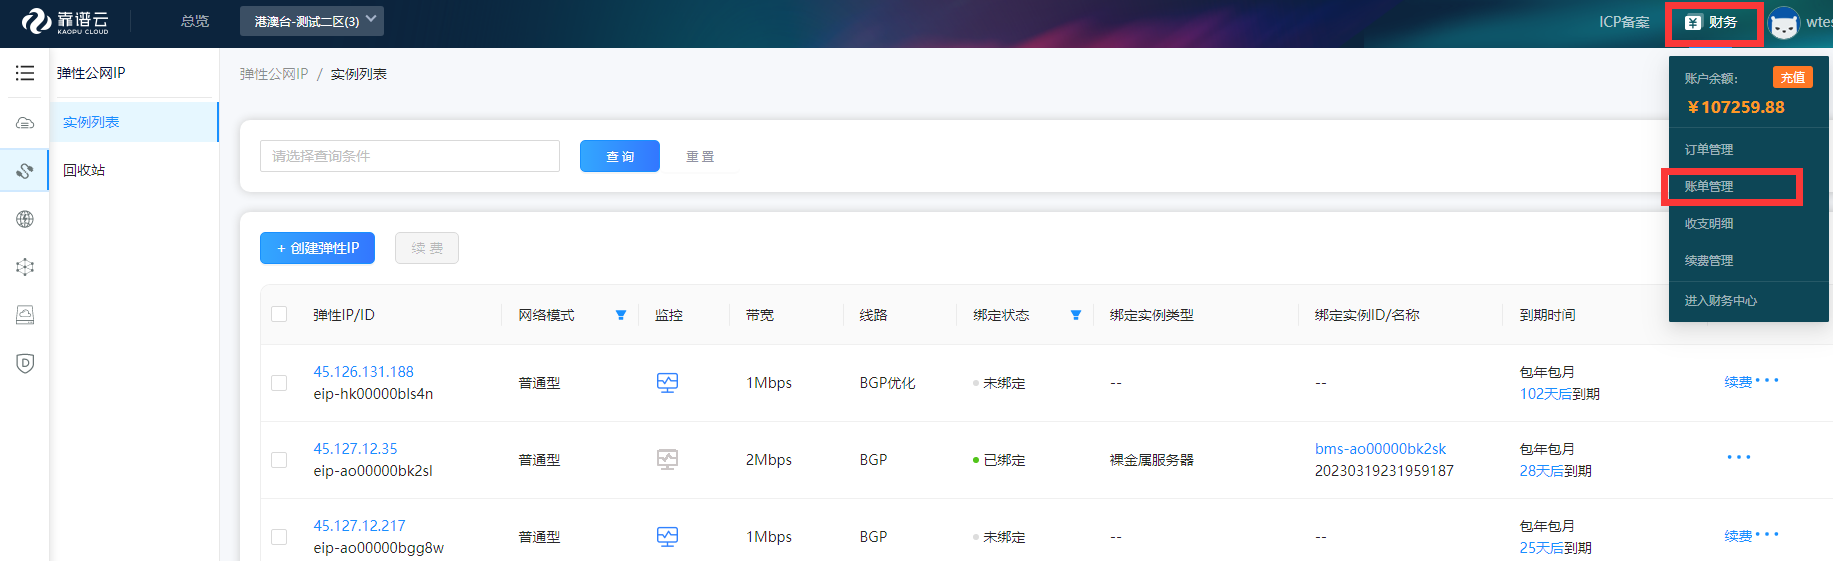
Task: Open more actions for 45.127.12.35 row
Action: [1739, 457]
